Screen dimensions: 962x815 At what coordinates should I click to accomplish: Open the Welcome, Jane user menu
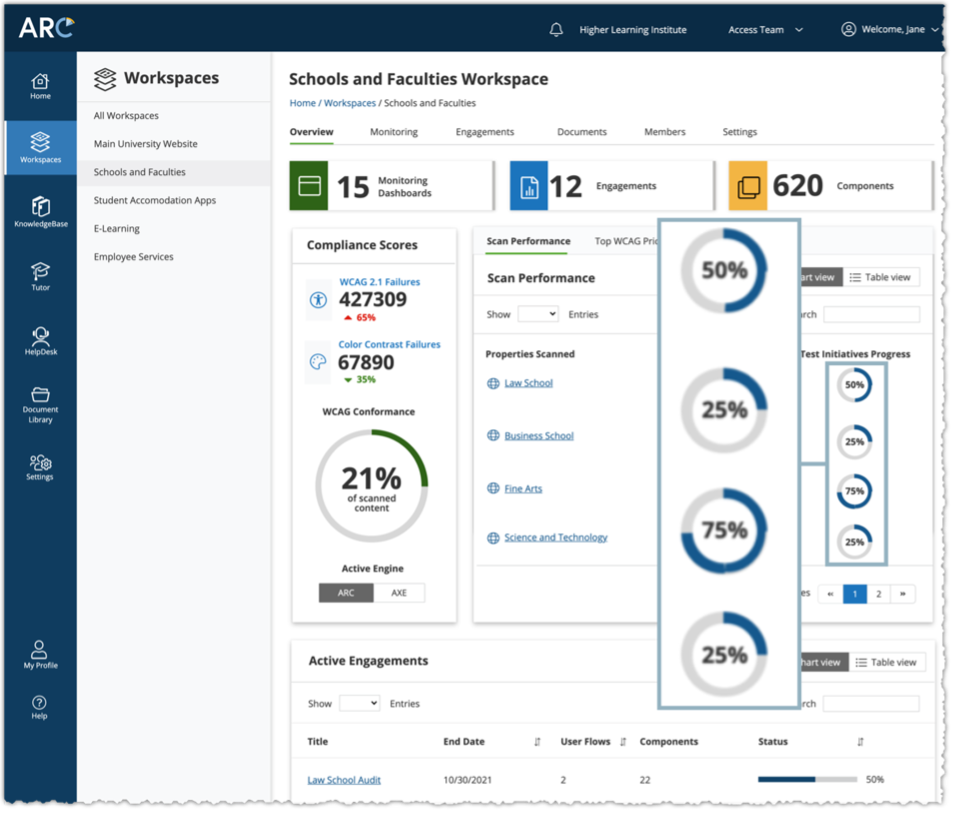[x=890, y=30]
